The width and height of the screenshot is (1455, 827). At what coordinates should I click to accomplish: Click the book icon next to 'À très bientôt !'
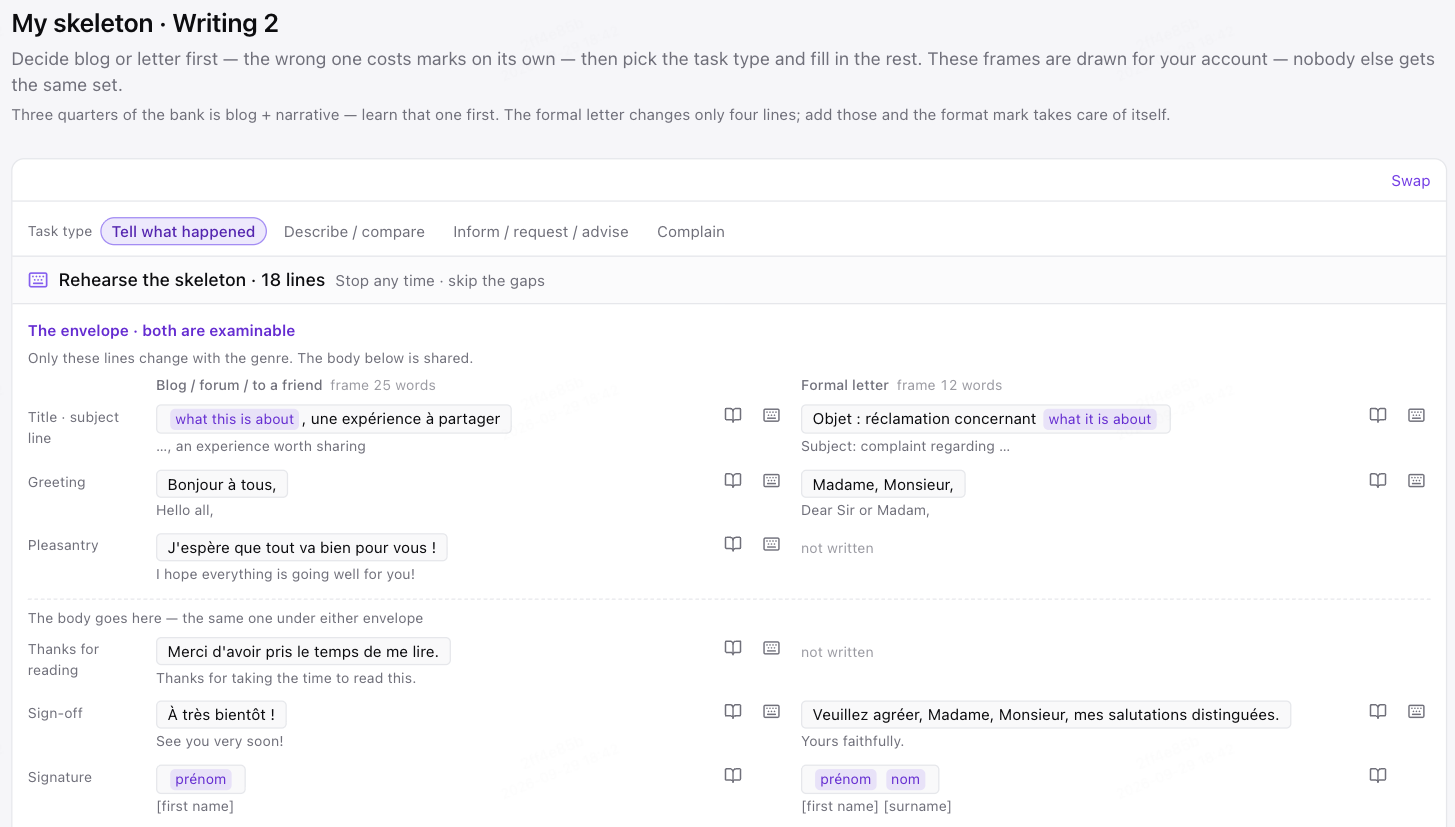click(x=733, y=711)
